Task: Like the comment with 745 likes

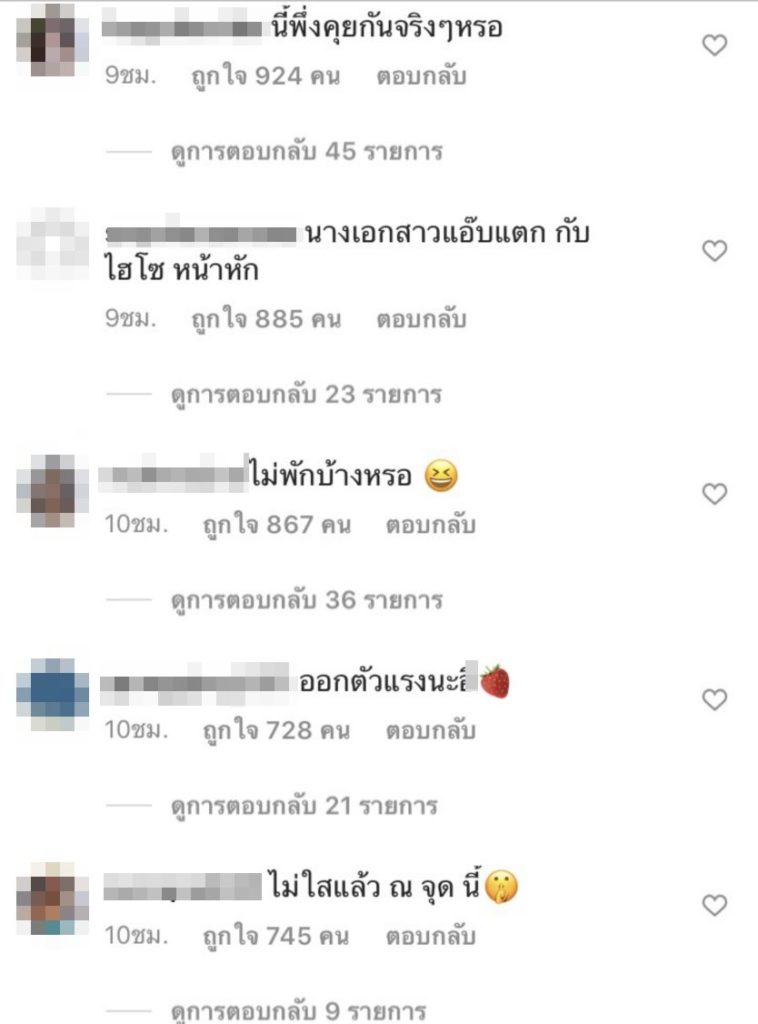Action: click(714, 905)
